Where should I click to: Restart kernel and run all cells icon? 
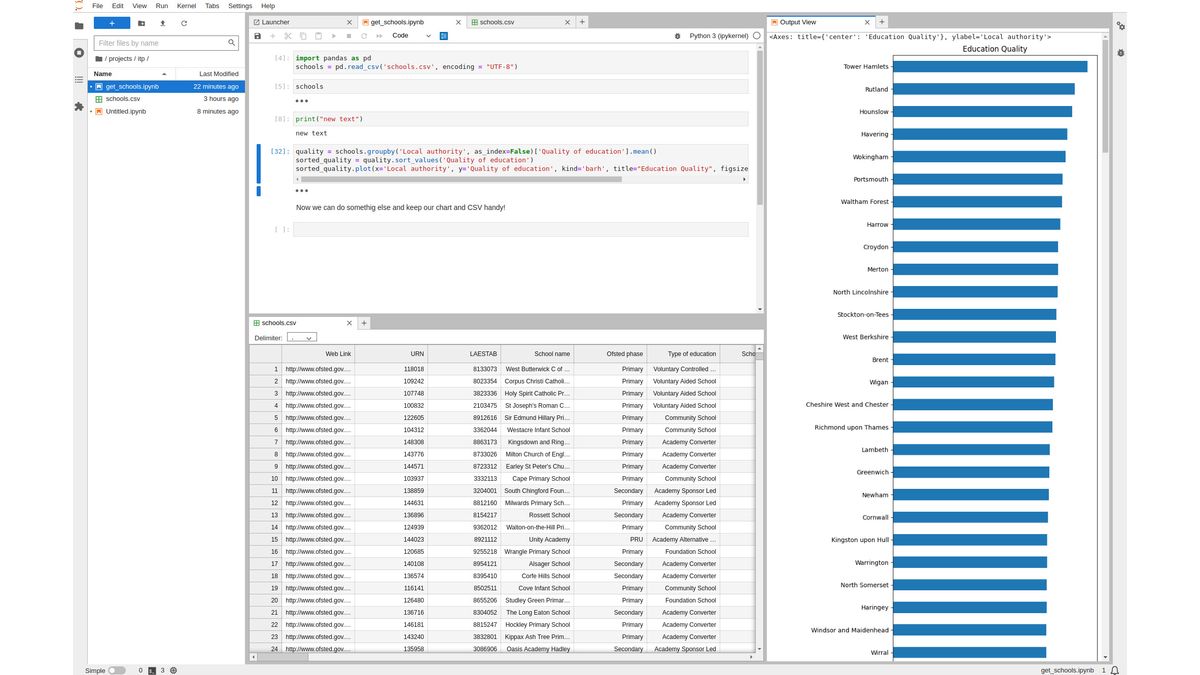380,35
